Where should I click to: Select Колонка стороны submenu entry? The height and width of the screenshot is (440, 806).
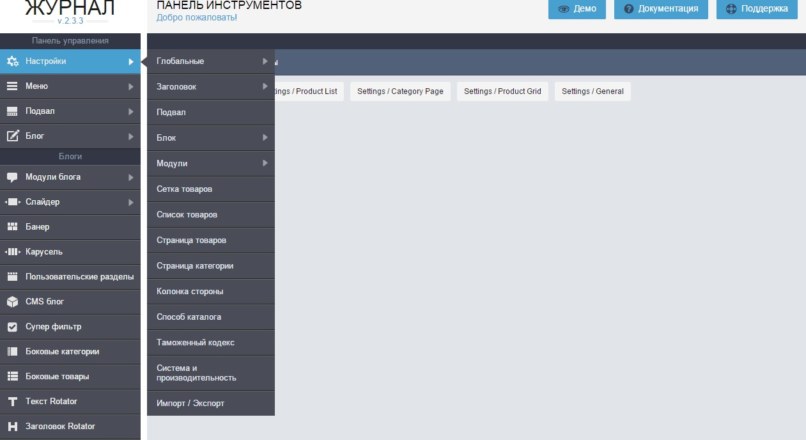tap(211, 291)
